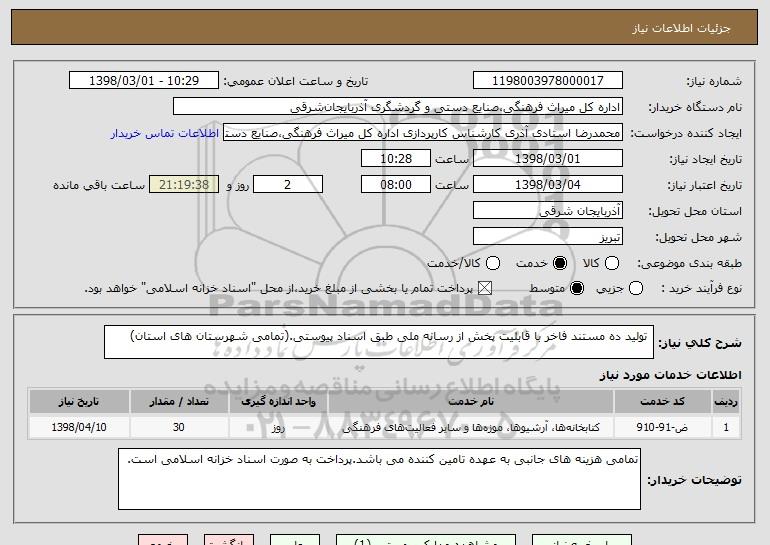Click the creation date field 1398/03/01
770x545 pixels.
pyautogui.click(x=548, y=159)
